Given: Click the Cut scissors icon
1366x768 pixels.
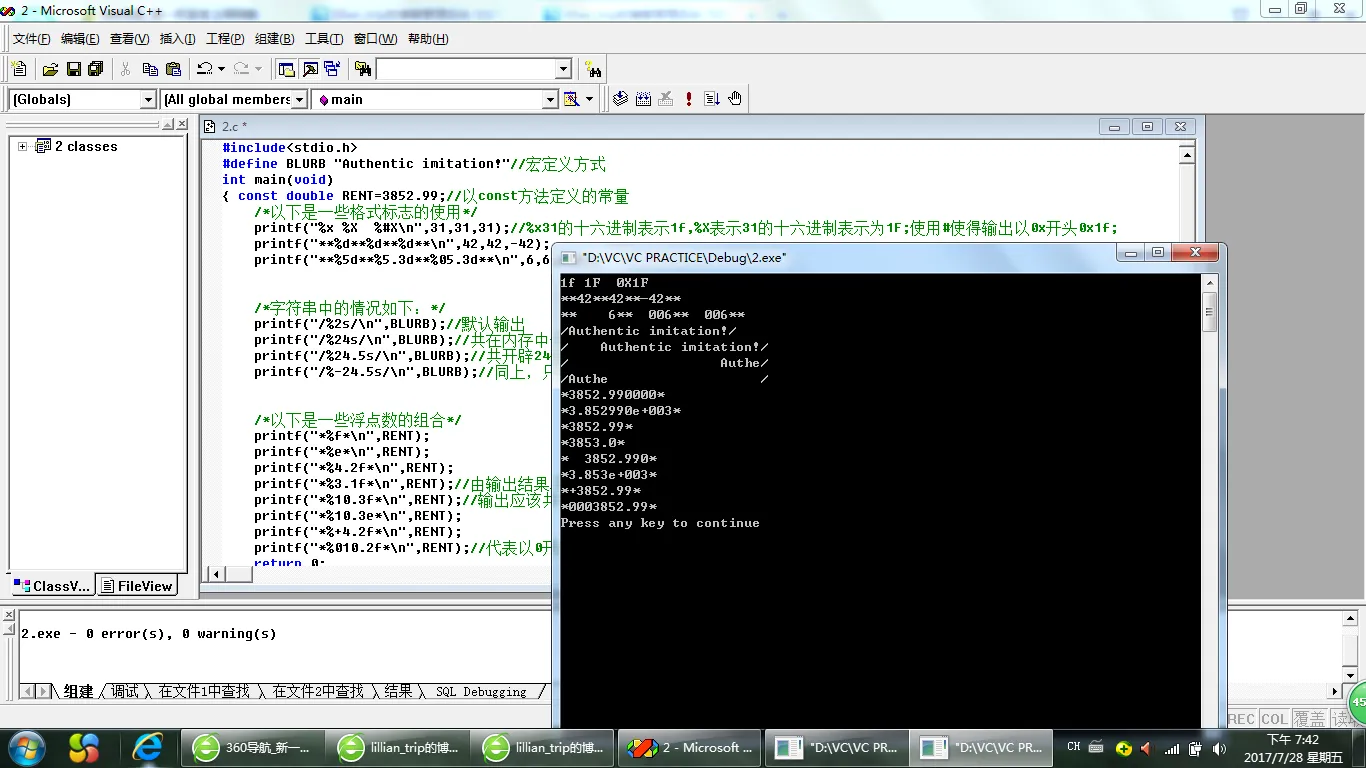Looking at the screenshot, I should tap(126, 69).
